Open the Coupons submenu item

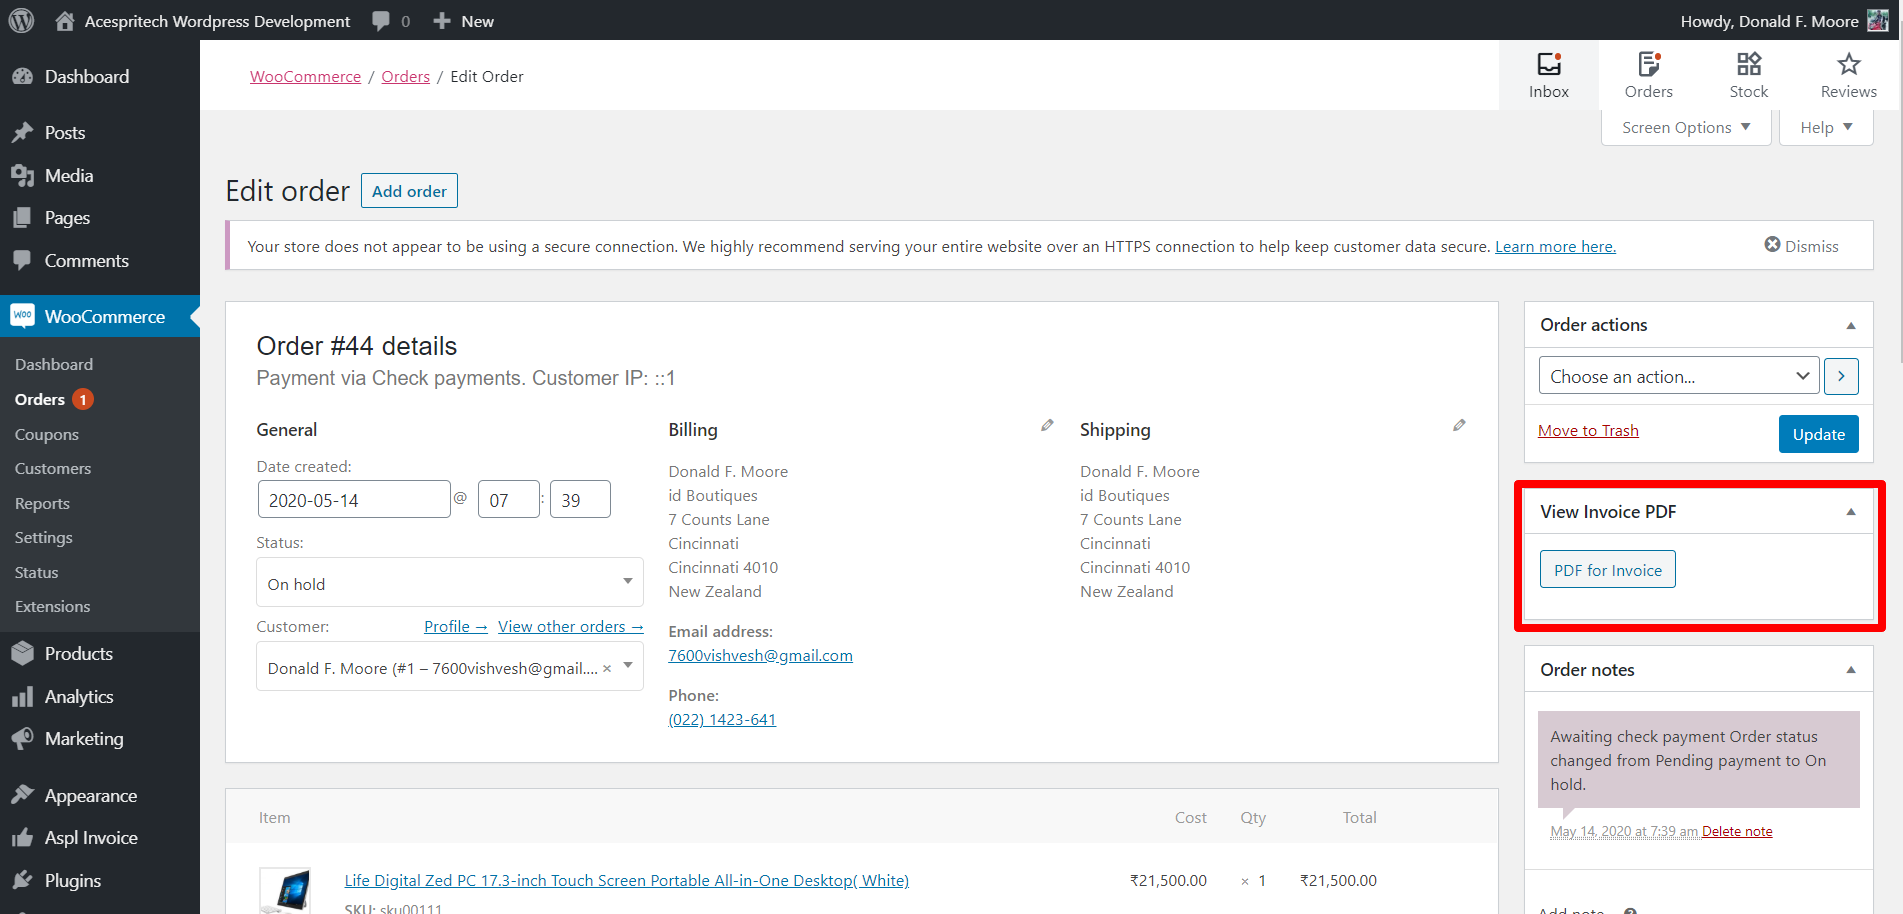[47, 435]
